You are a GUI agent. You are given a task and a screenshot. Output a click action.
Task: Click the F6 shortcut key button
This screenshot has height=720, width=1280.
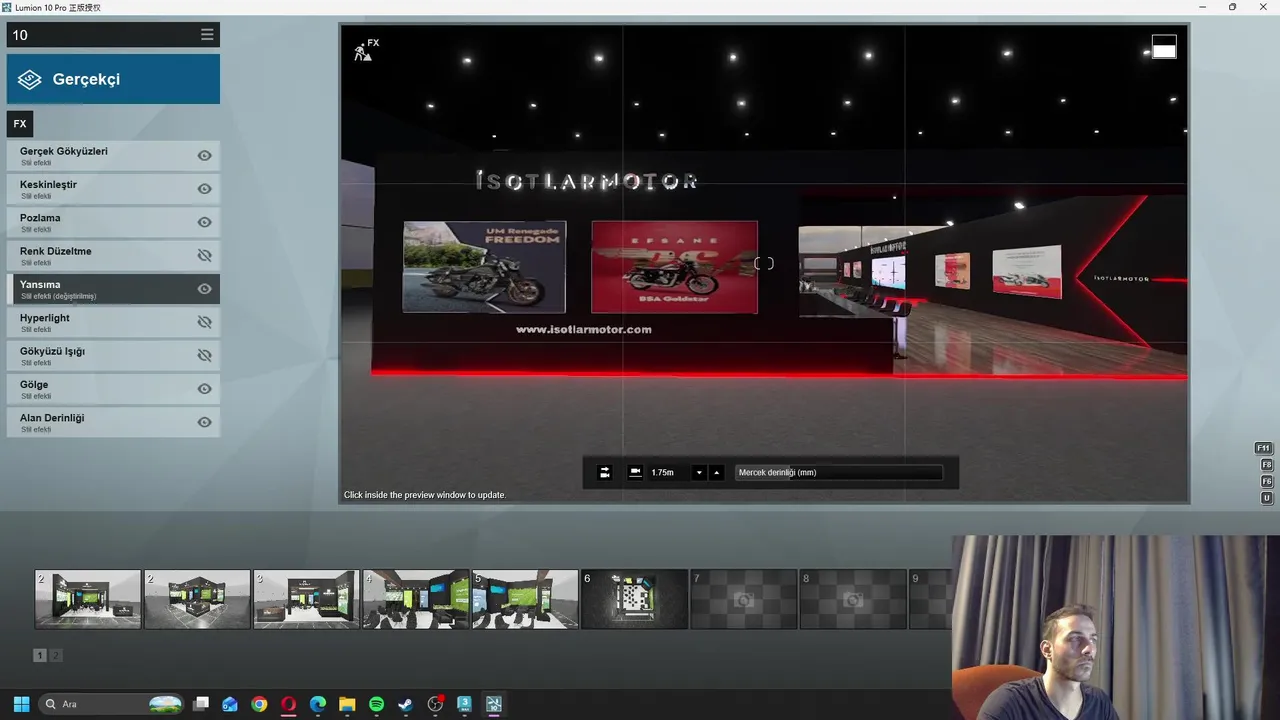[x=1266, y=481]
